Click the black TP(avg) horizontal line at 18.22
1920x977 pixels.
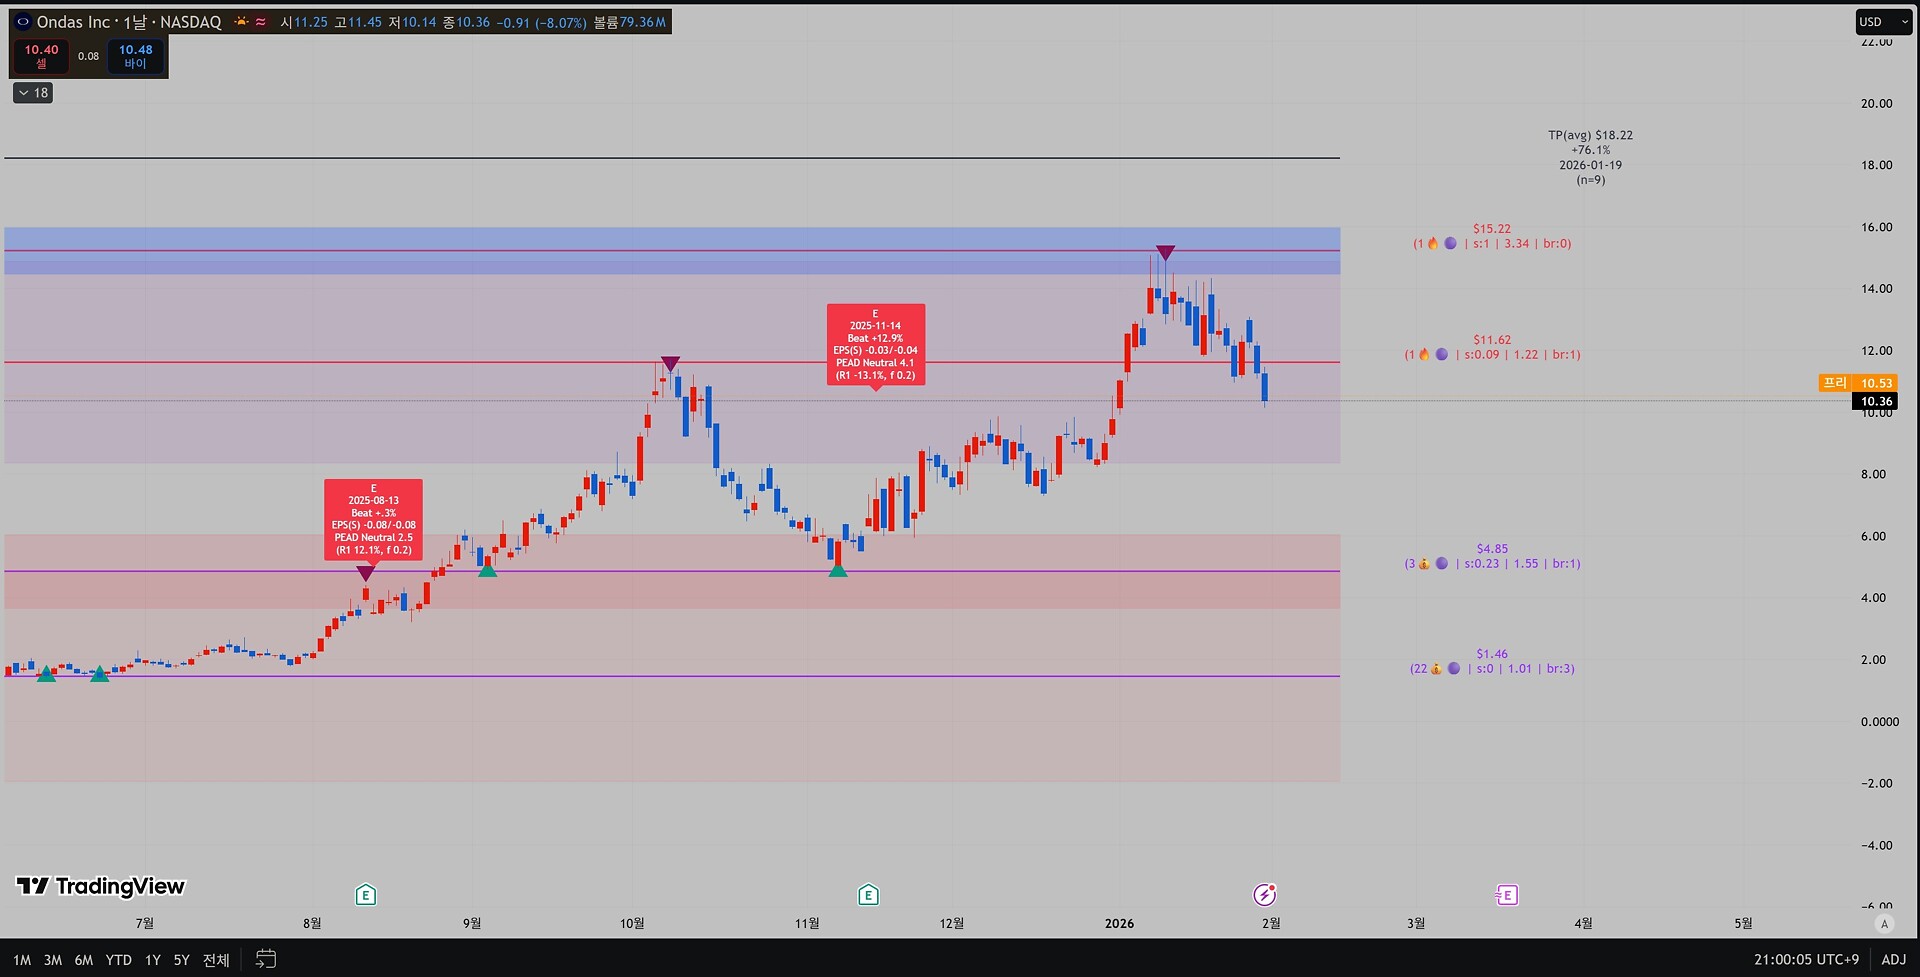coord(672,158)
